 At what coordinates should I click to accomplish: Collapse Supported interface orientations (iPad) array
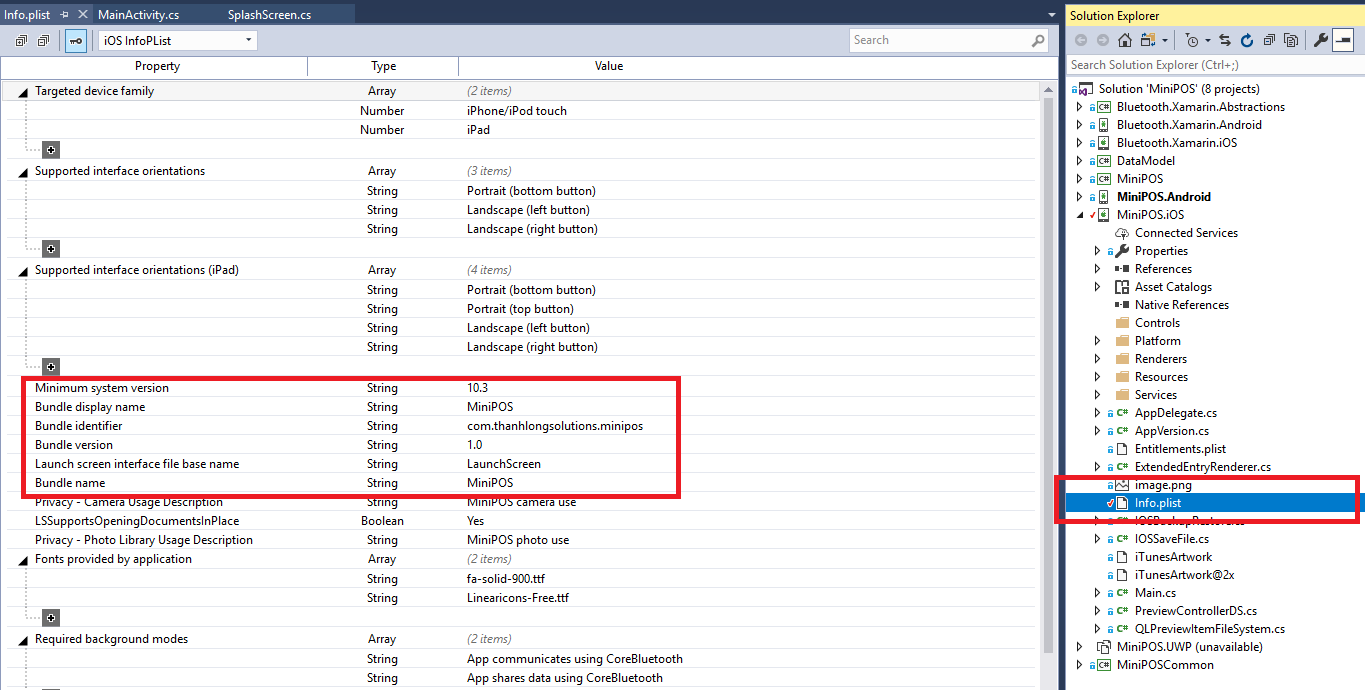(22, 271)
